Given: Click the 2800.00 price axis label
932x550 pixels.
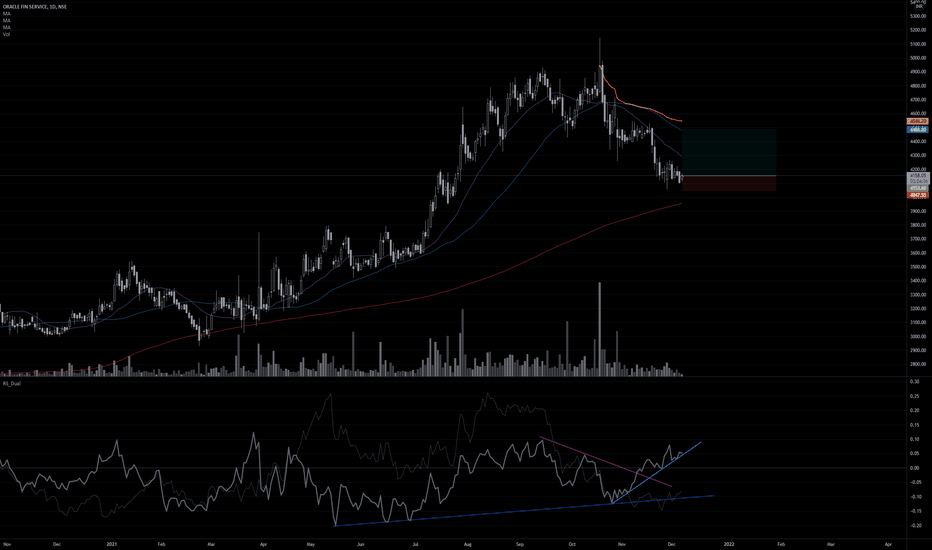Looking at the screenshot, I should tap(918, 364).
